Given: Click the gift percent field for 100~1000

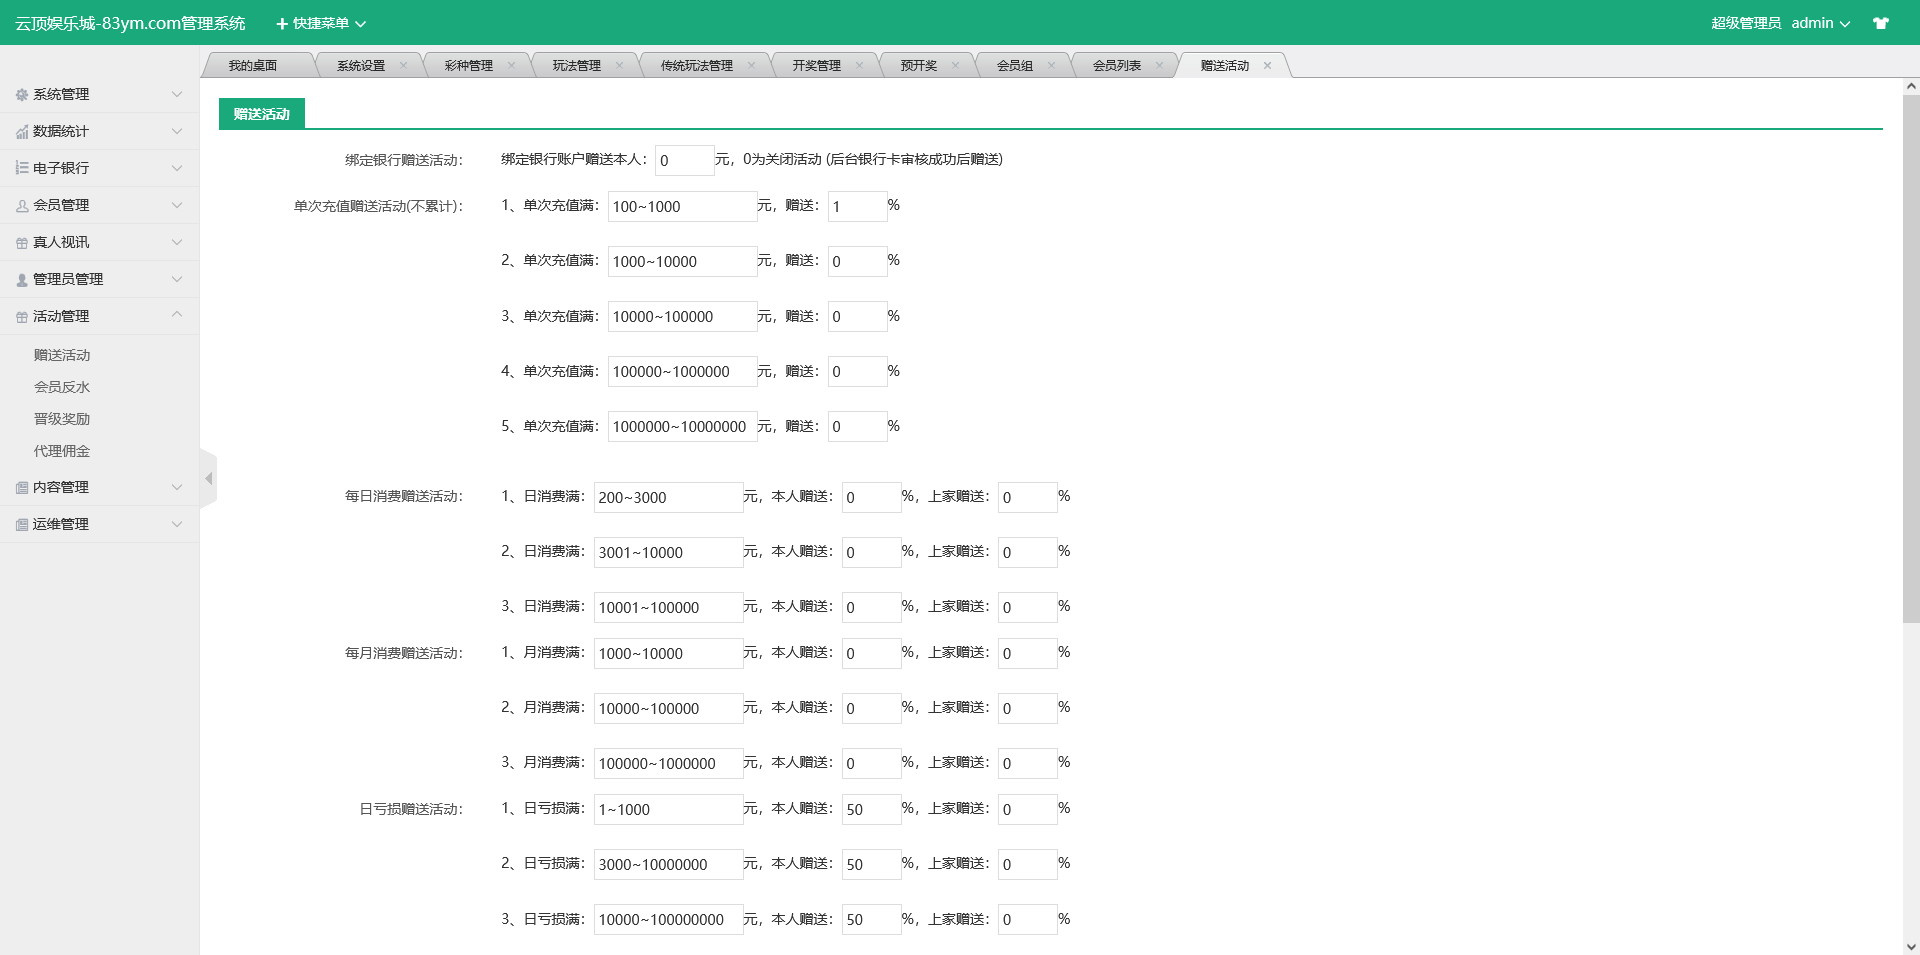Looking at the screenshot, I should click(857, 206).
